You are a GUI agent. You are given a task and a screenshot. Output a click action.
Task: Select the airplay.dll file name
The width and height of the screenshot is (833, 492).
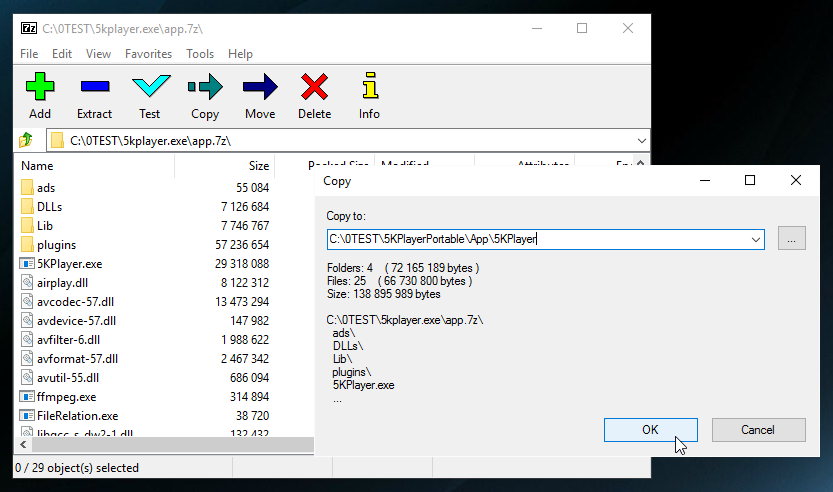pos(62,283)
